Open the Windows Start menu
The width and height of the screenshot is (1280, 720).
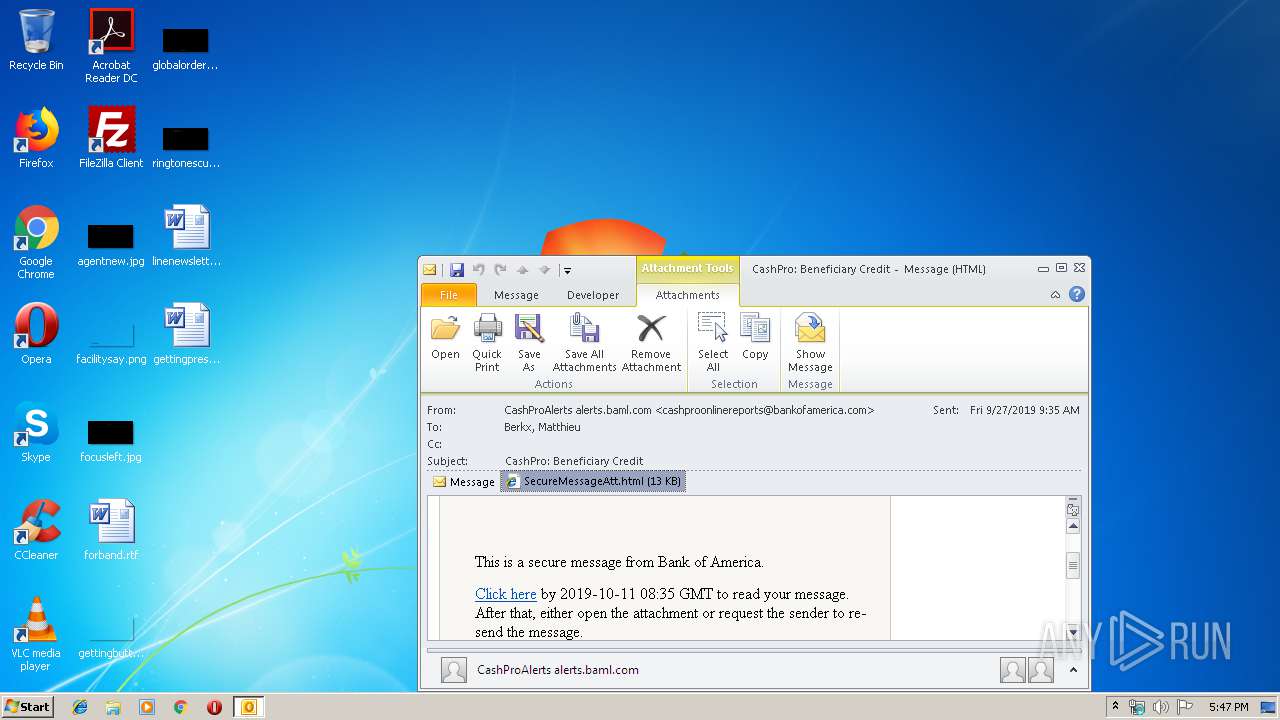pos(28,706)
